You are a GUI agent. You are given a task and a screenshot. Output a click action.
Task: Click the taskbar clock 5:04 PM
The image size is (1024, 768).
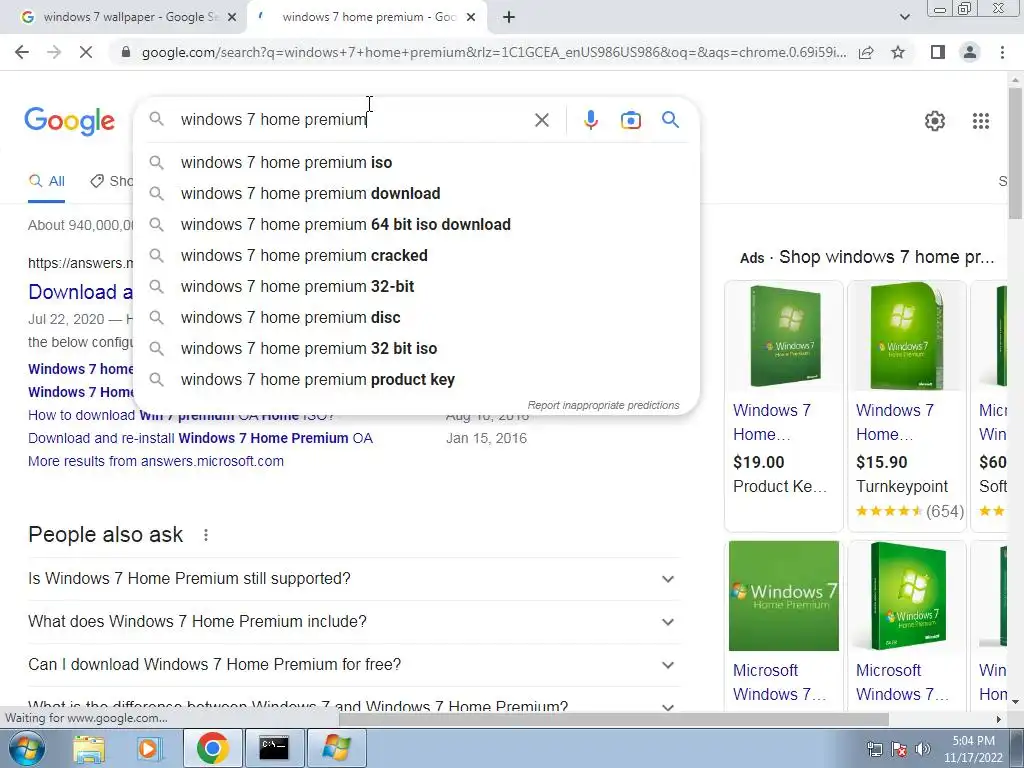(973, 749)
